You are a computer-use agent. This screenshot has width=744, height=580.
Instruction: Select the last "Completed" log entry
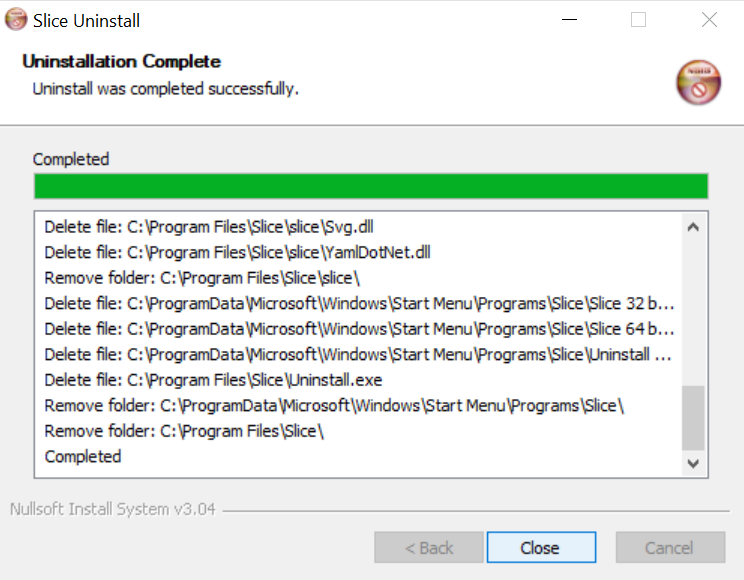[83, 456]
